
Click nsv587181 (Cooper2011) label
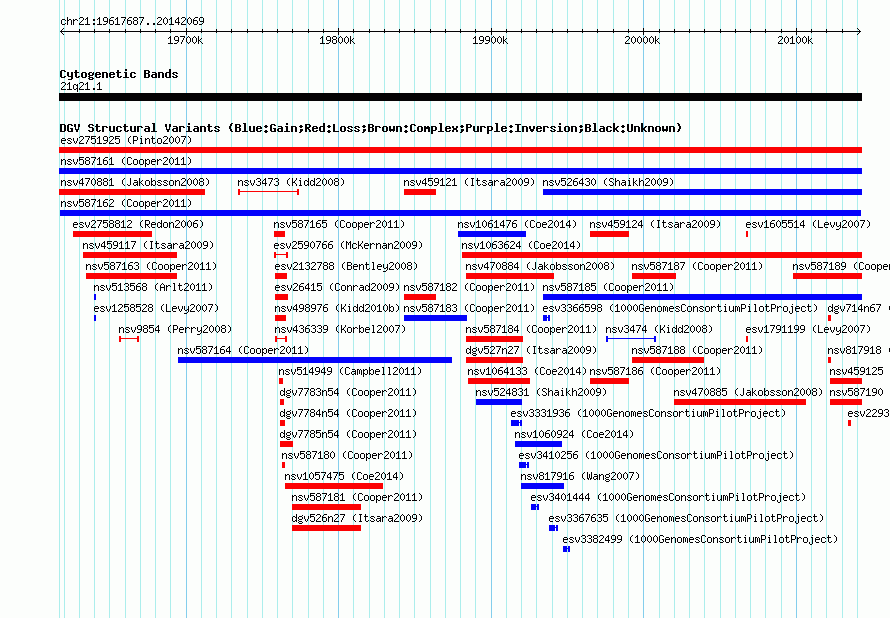tap(357, 497)
